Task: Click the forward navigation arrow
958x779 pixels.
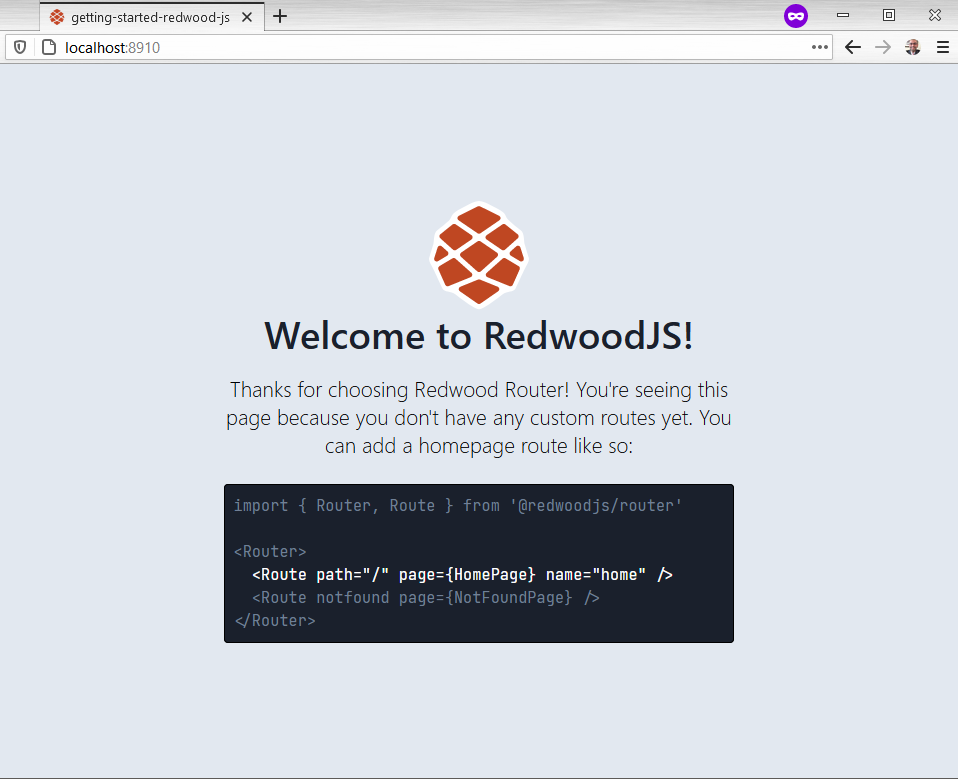Action: 882,47
